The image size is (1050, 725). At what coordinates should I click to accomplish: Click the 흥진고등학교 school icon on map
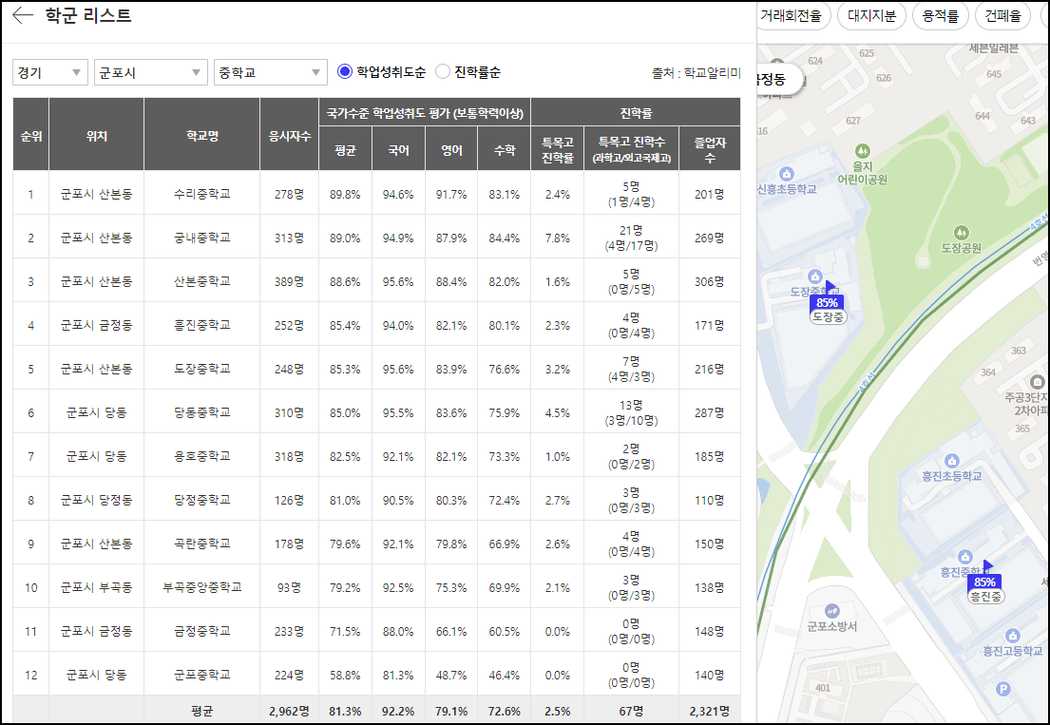pyautogui.click(x=1012, y=635)
